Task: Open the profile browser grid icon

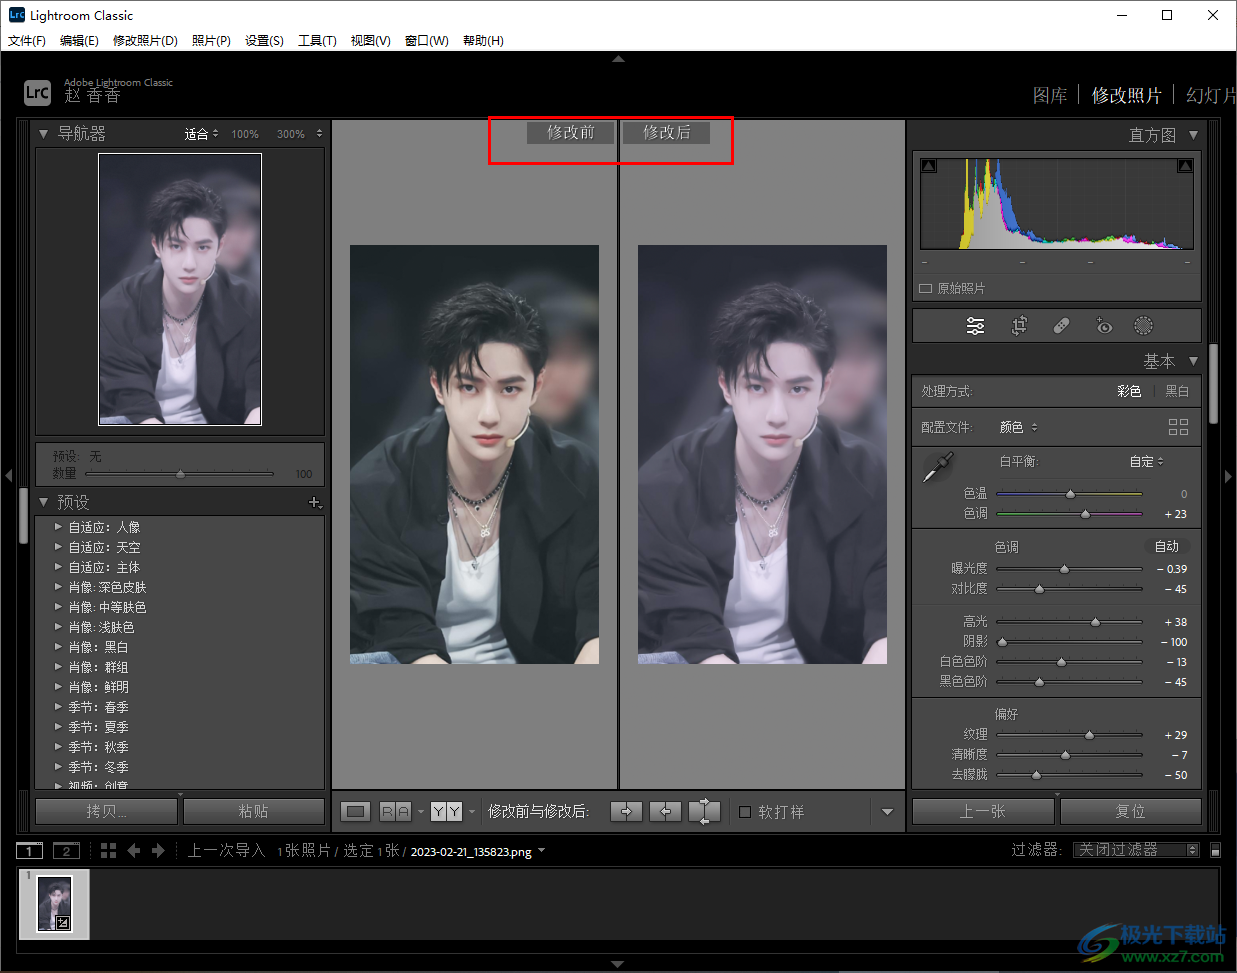Action: pyautogui.click(x=1178, y=427)
